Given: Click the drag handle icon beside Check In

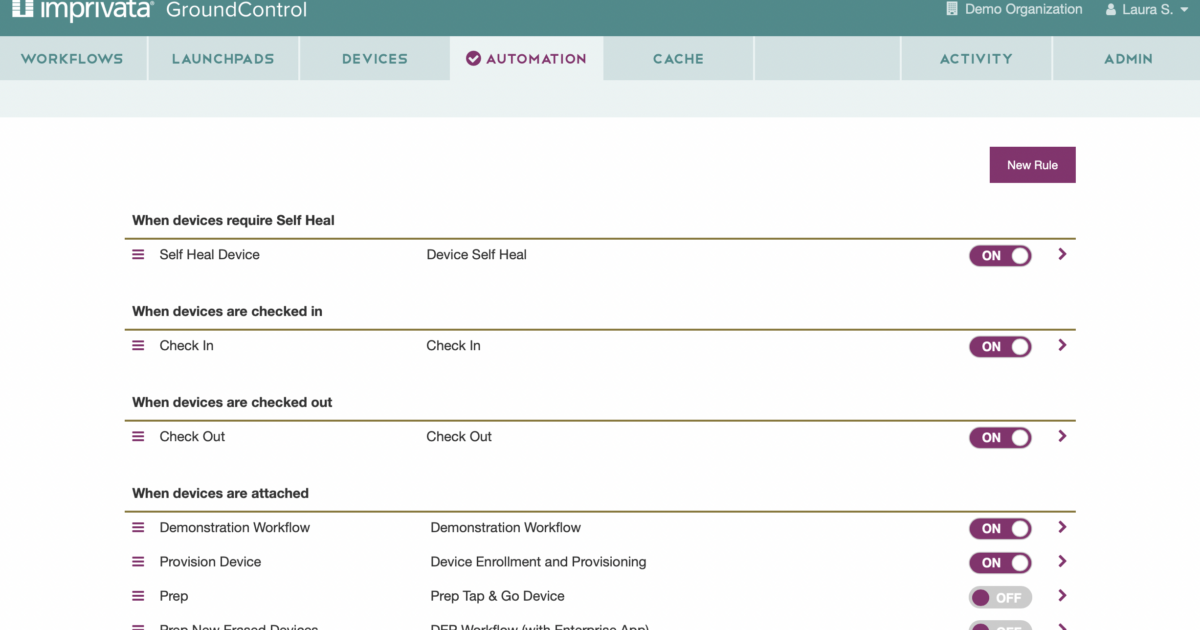Looking at the screenshot, I should 138,346.
